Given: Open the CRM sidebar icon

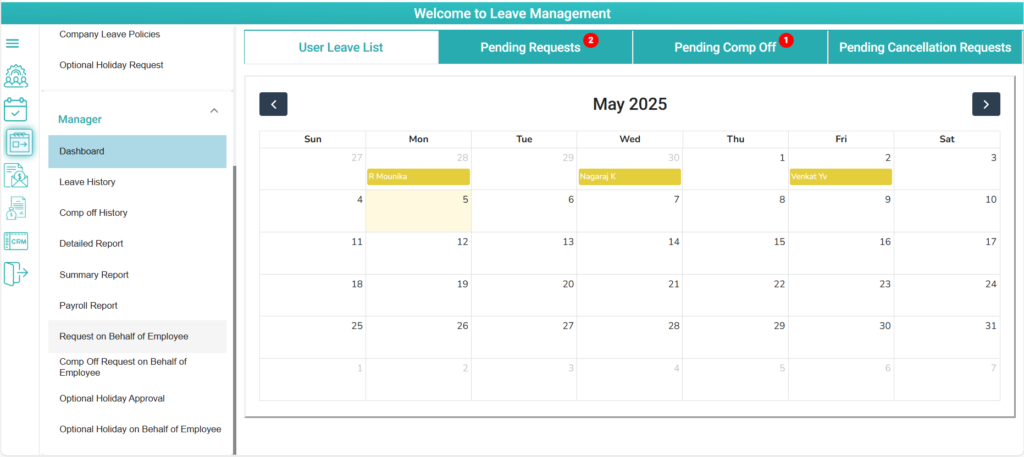Looking at the screenshot, I should (x=16, y=241).
